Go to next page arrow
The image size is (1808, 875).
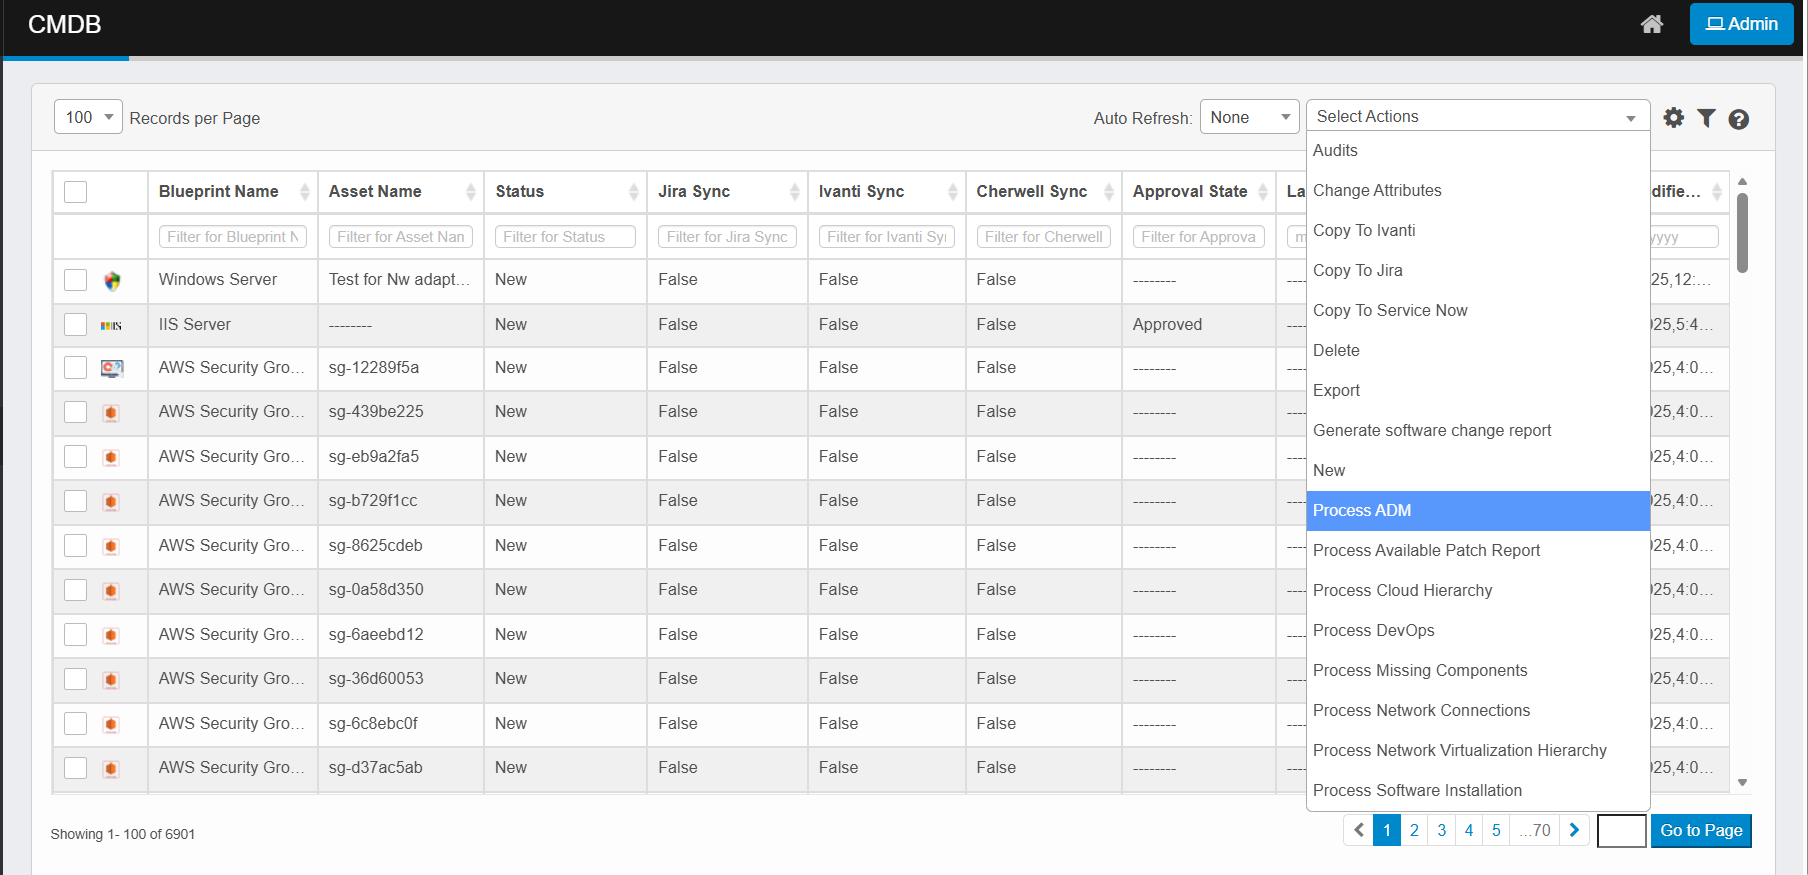tap(1574, 830)
